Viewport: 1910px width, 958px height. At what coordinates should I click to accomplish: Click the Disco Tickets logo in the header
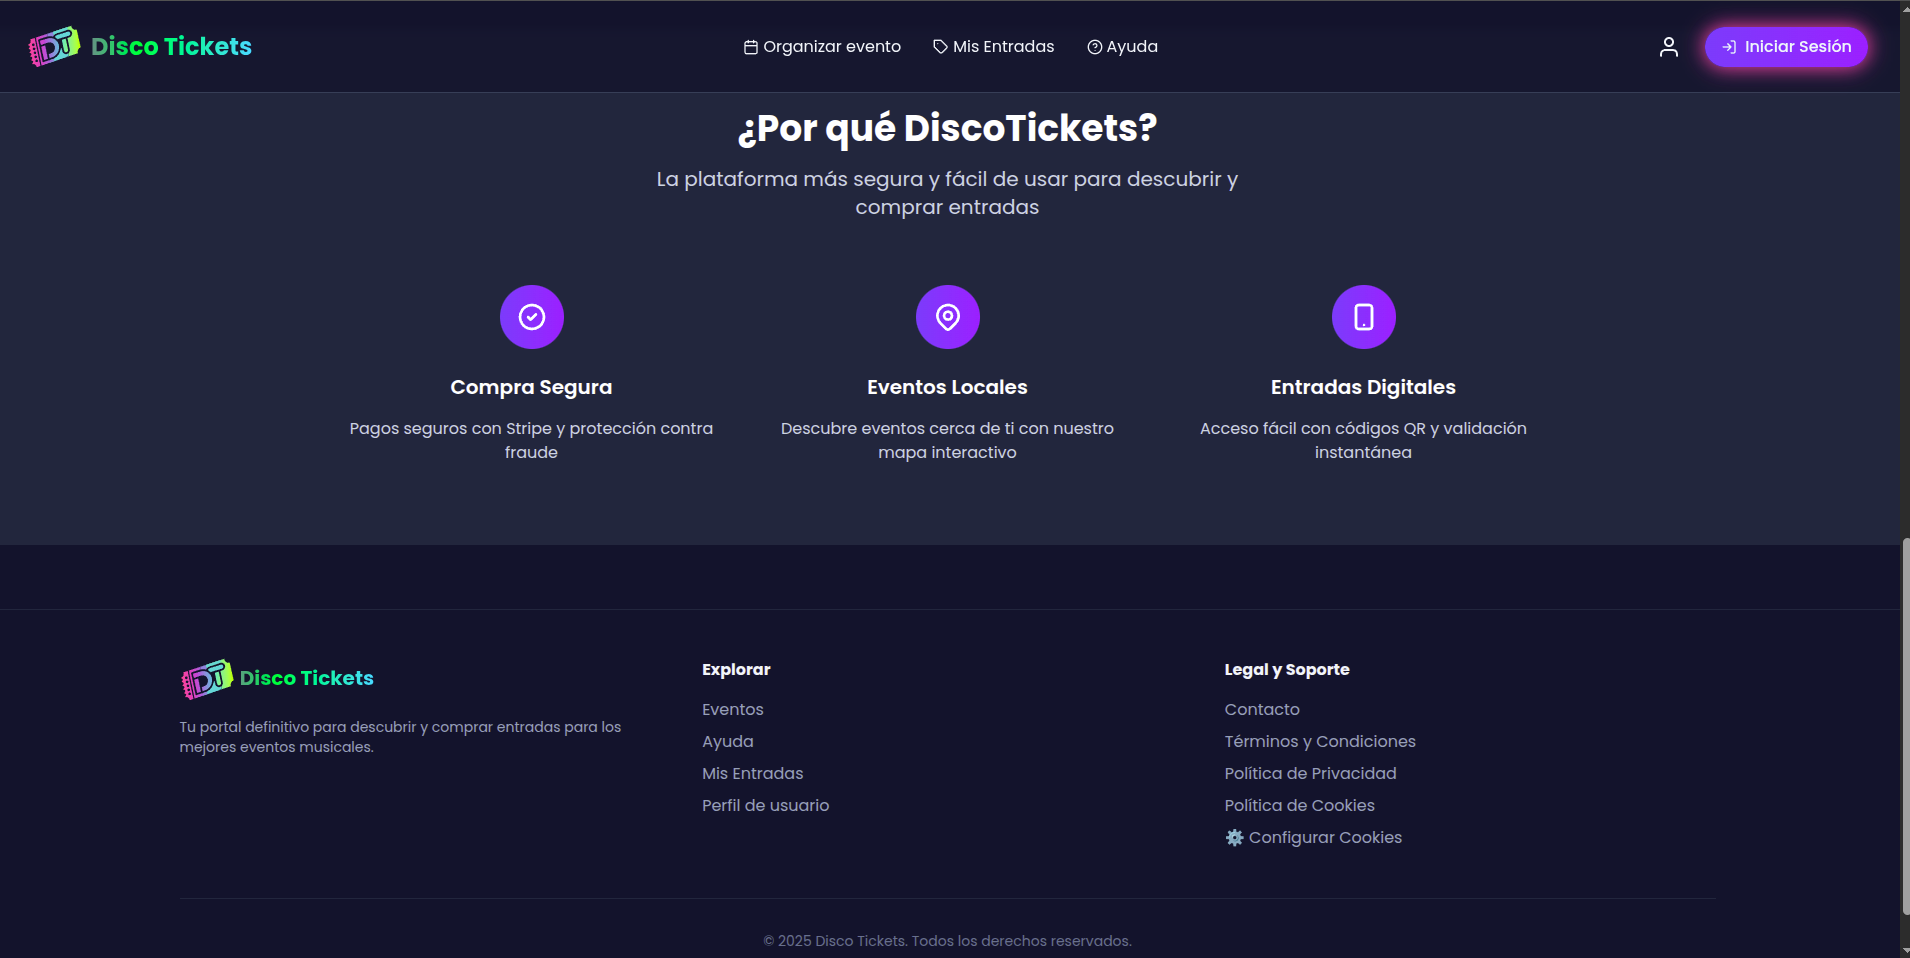pos(140,46)
